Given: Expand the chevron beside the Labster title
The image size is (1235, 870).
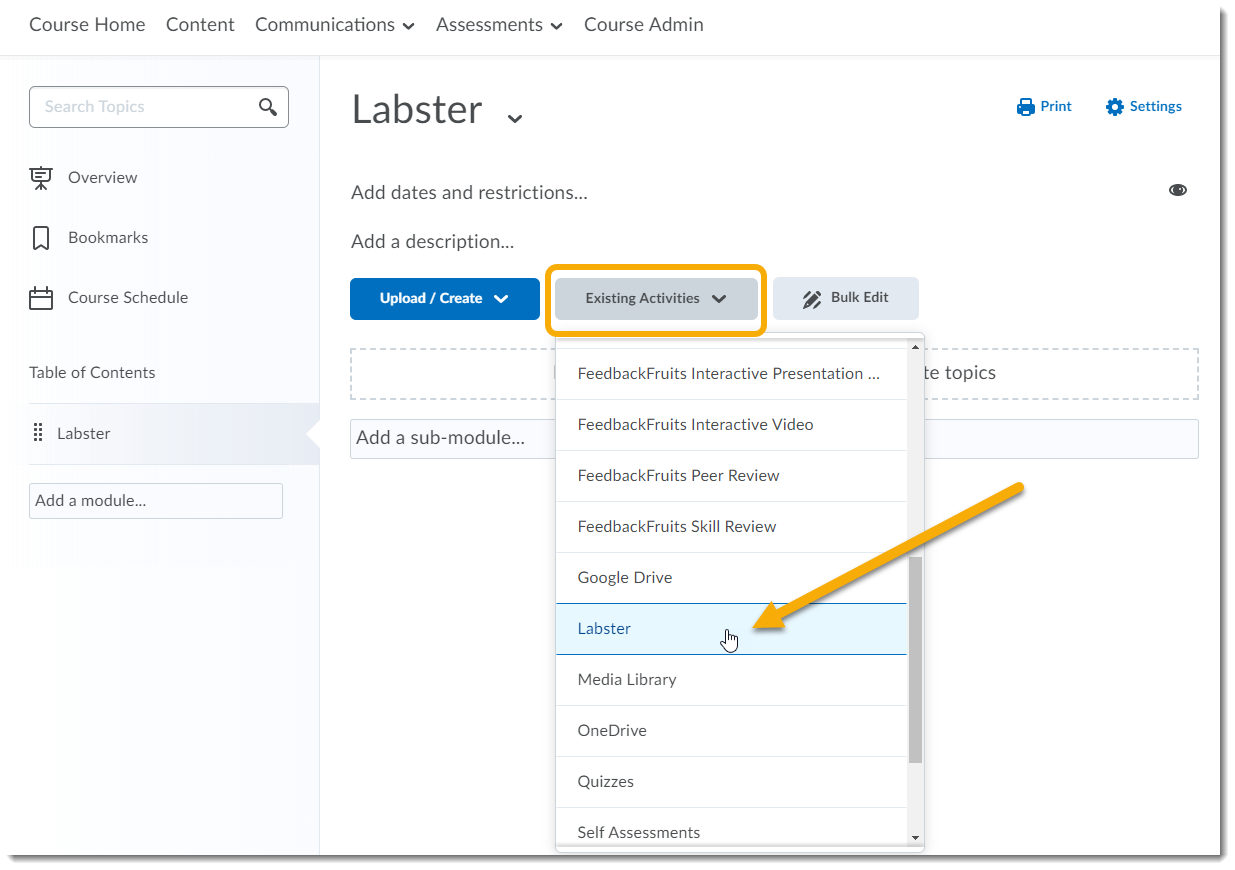Looking at the screenshot, I should click(515, 118).
